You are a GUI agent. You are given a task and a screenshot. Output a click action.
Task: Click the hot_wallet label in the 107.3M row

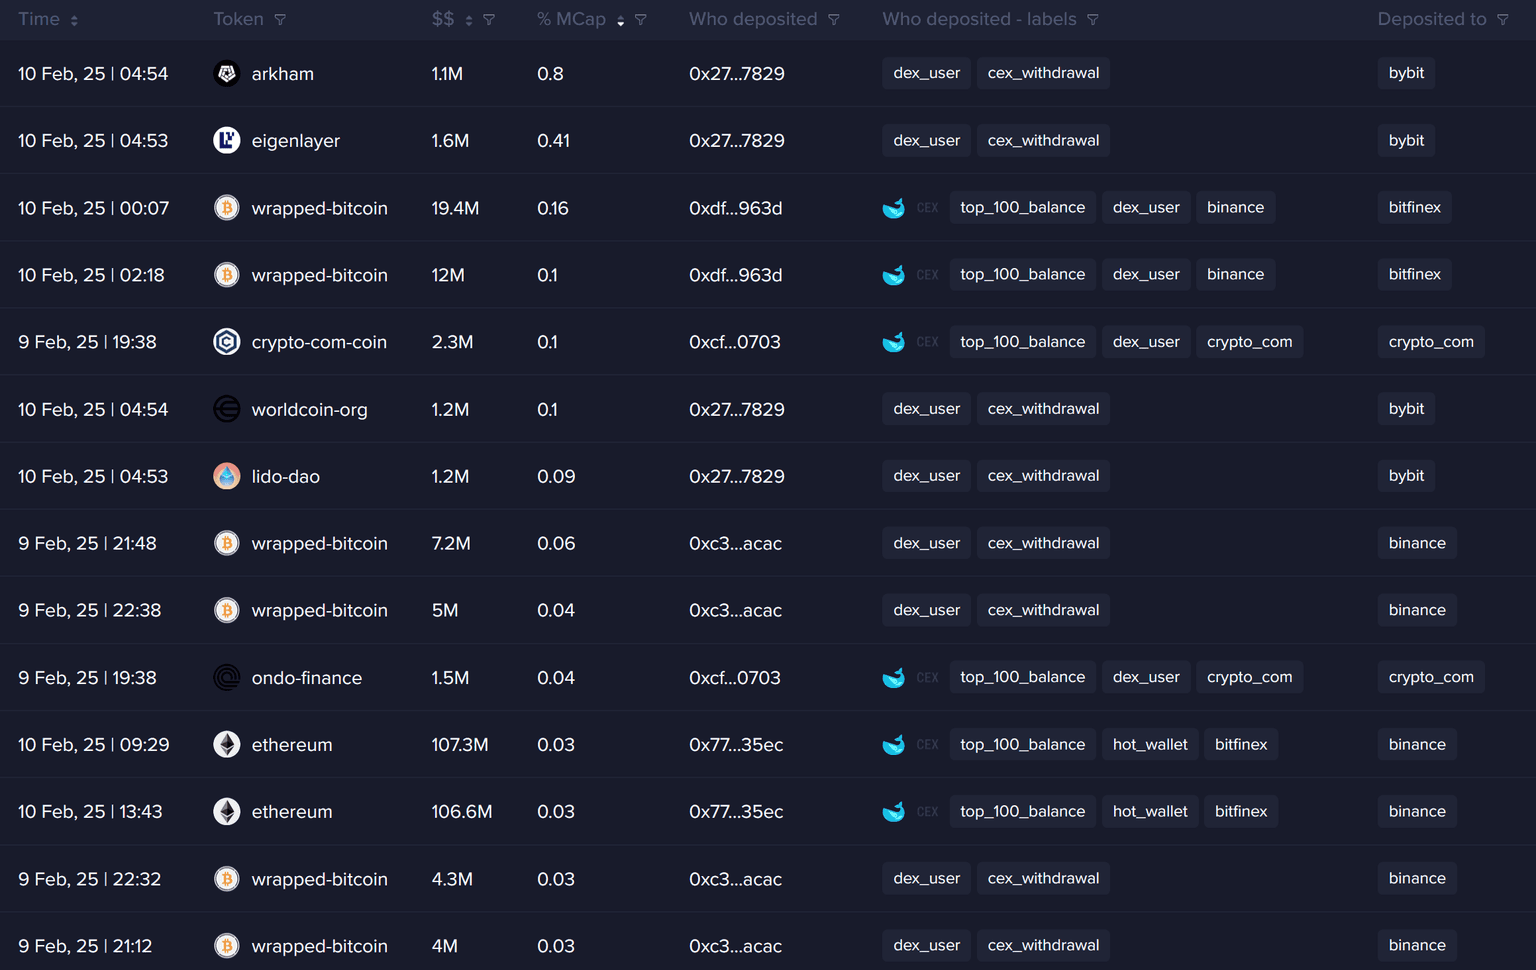[1150, 745]
